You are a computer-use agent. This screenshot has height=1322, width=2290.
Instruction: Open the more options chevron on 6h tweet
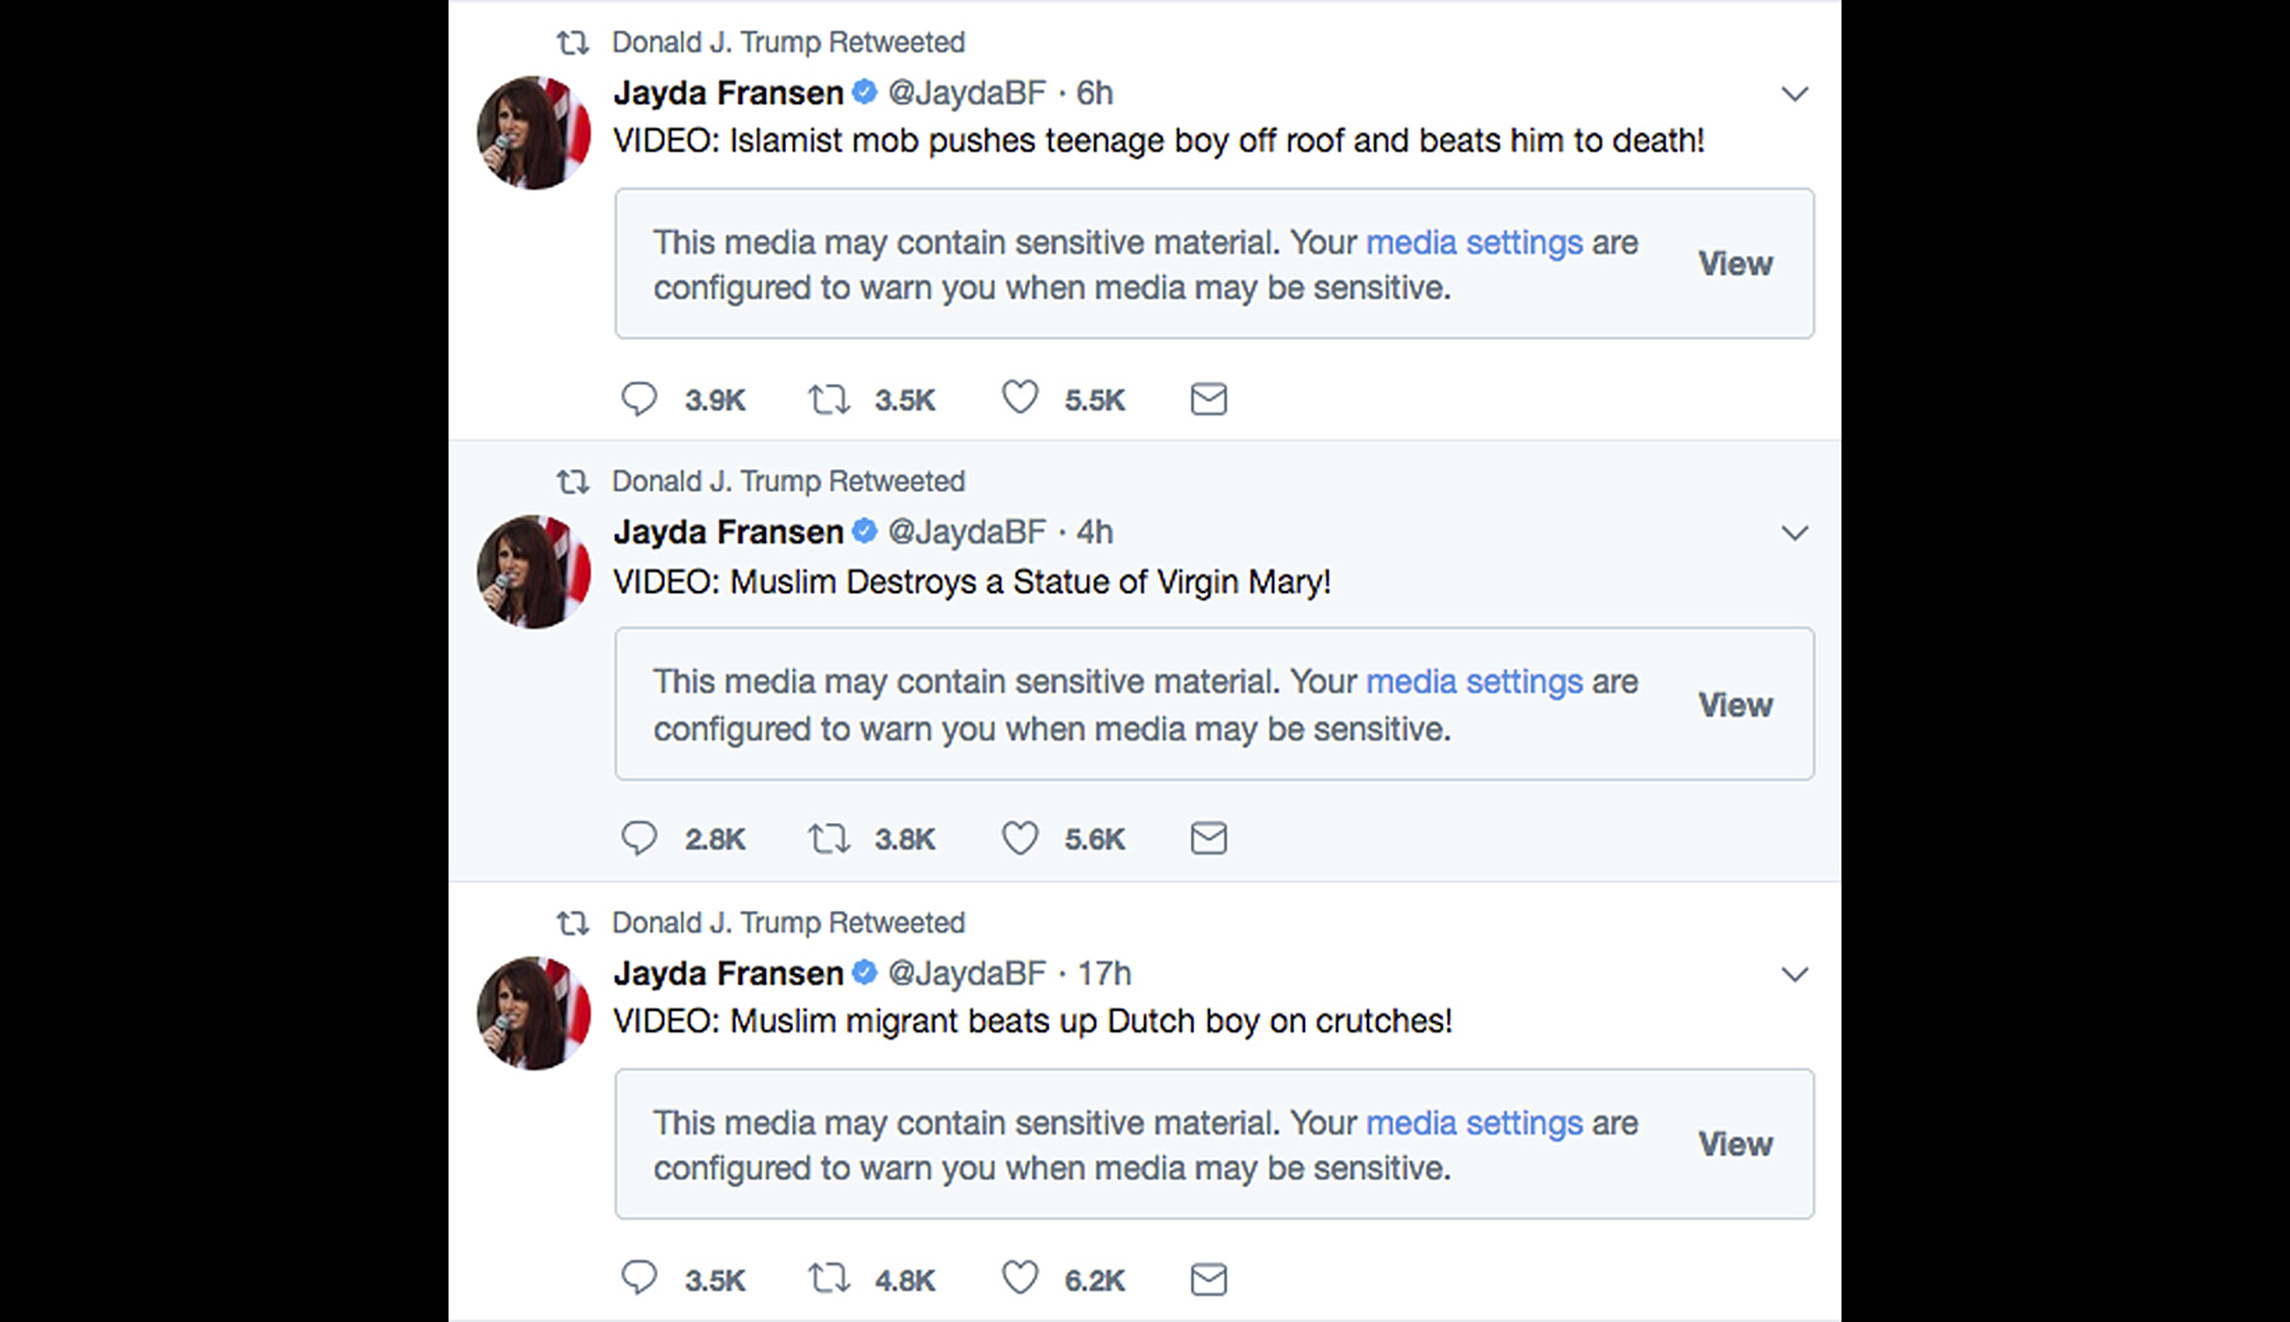(x=1795, y=94)
